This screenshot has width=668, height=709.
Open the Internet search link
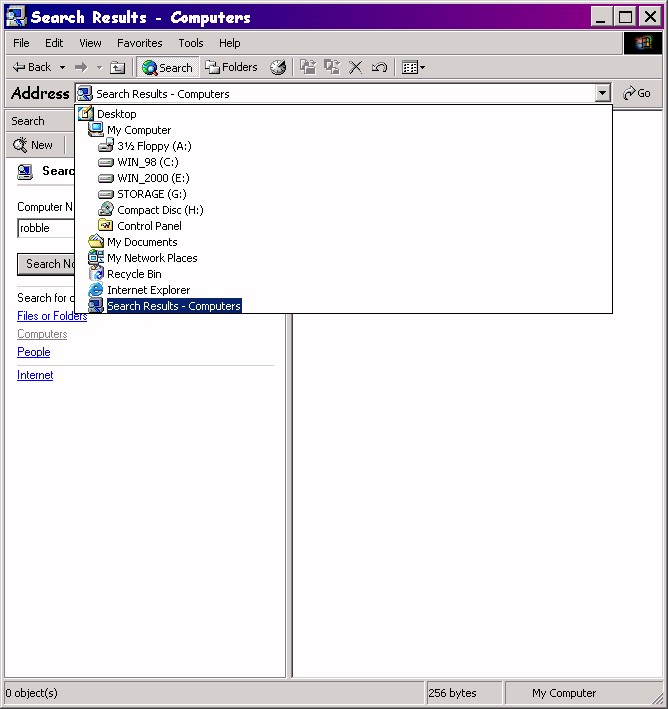[x=35, y=375]
